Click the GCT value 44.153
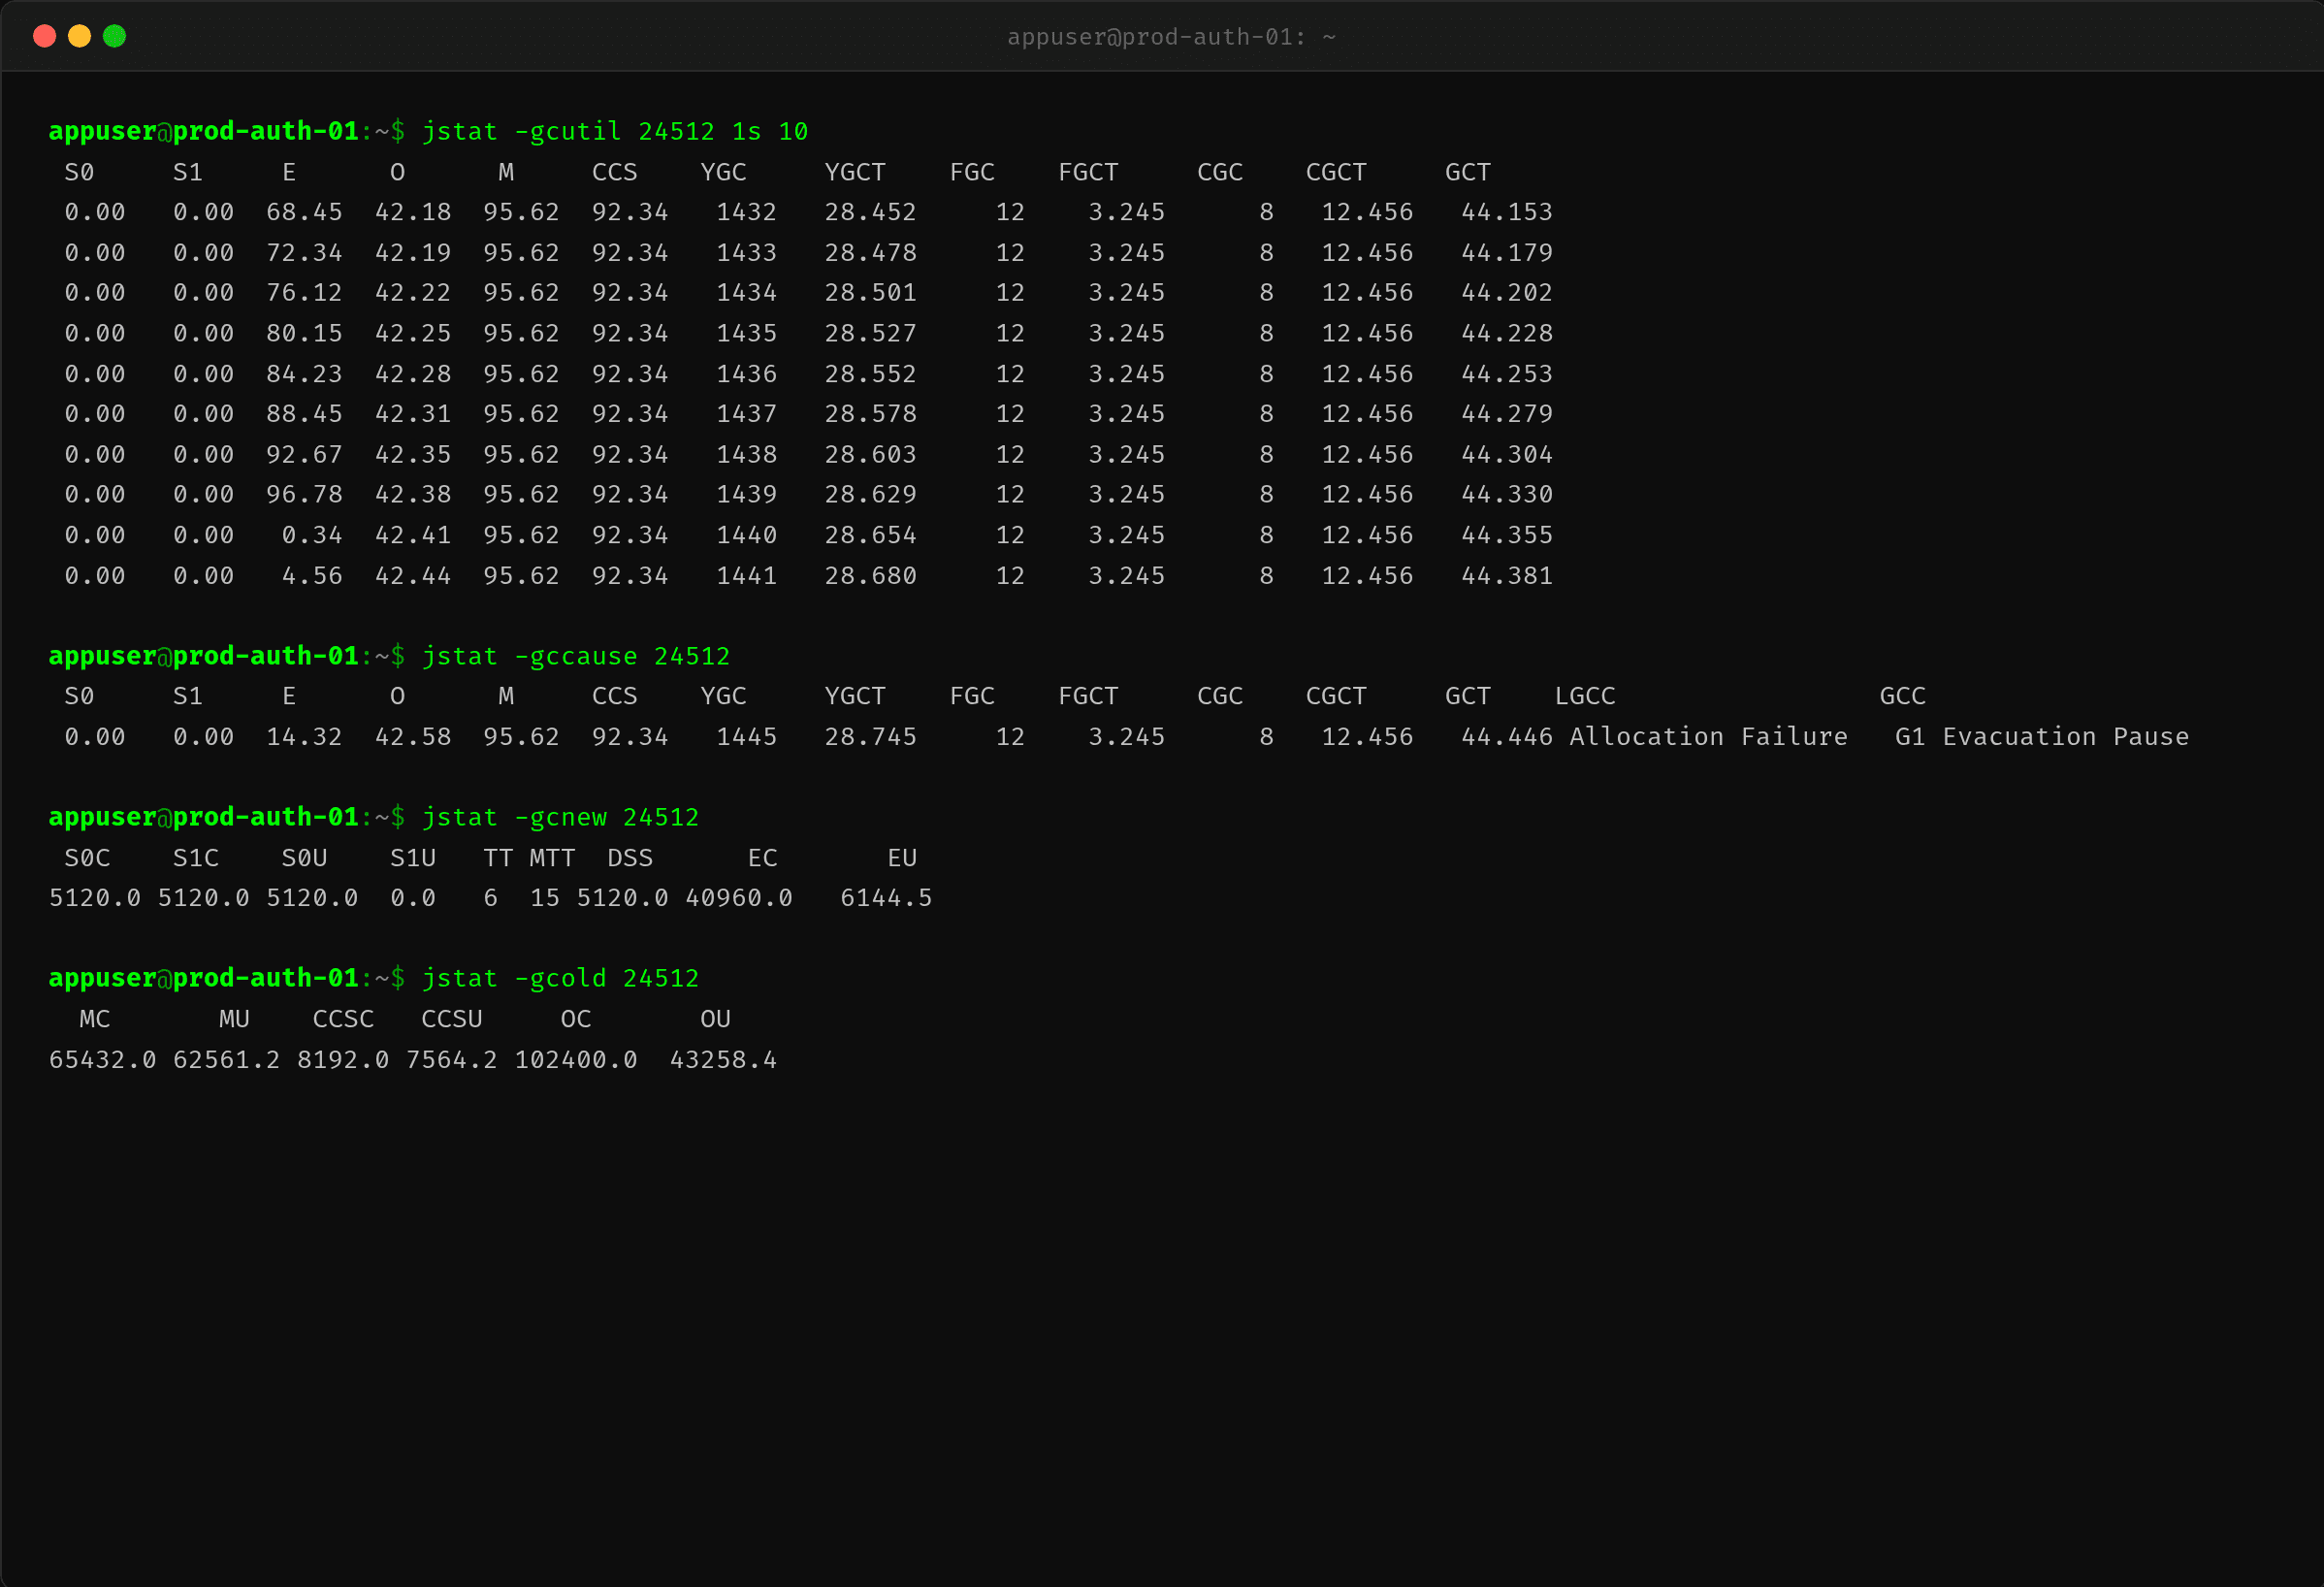 point(1507,212)
